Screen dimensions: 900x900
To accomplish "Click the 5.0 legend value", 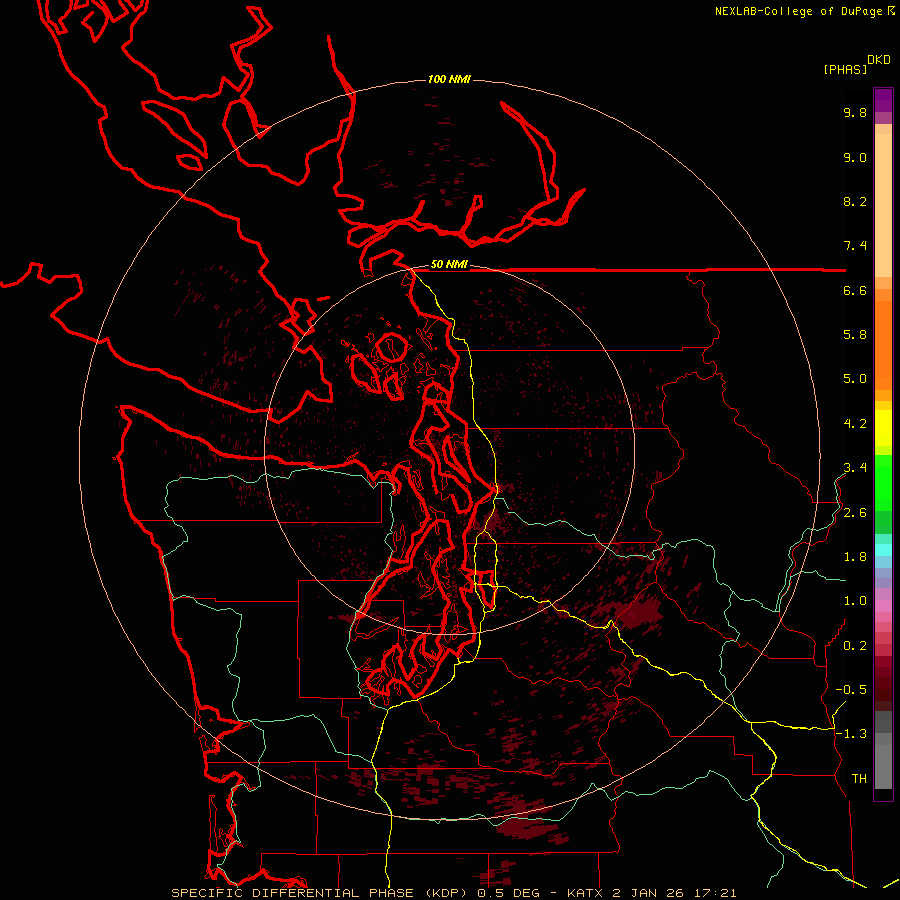I will [x=855, y=379].
